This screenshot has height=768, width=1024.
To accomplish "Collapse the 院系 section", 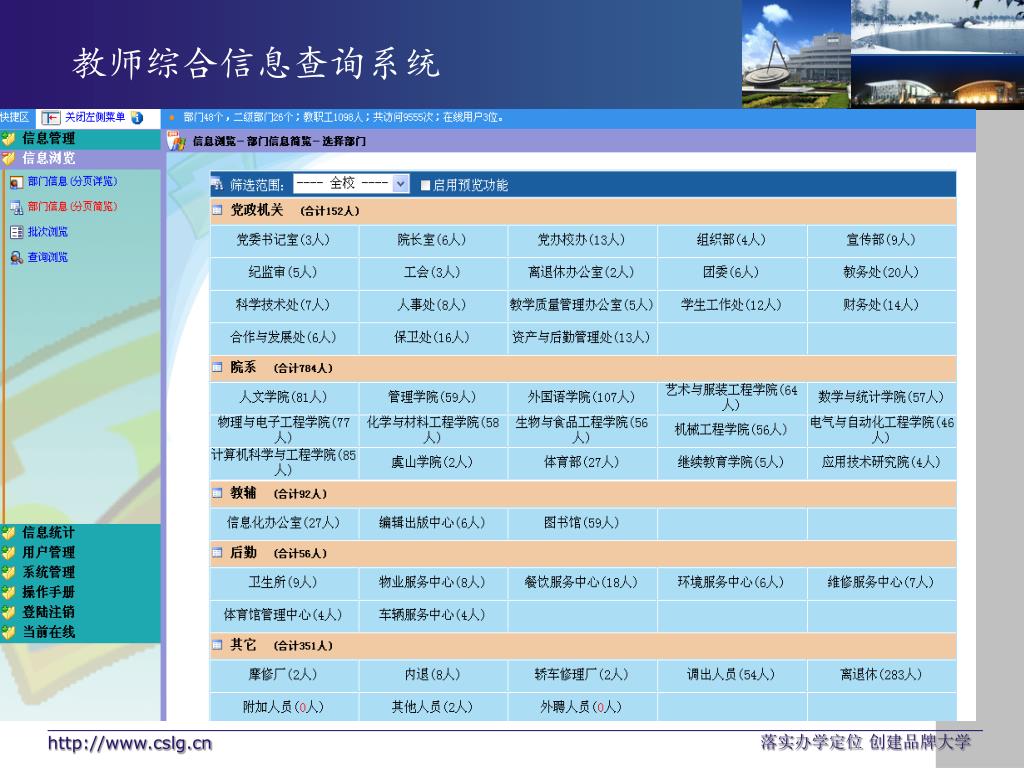I will click(x=217, y=368).
